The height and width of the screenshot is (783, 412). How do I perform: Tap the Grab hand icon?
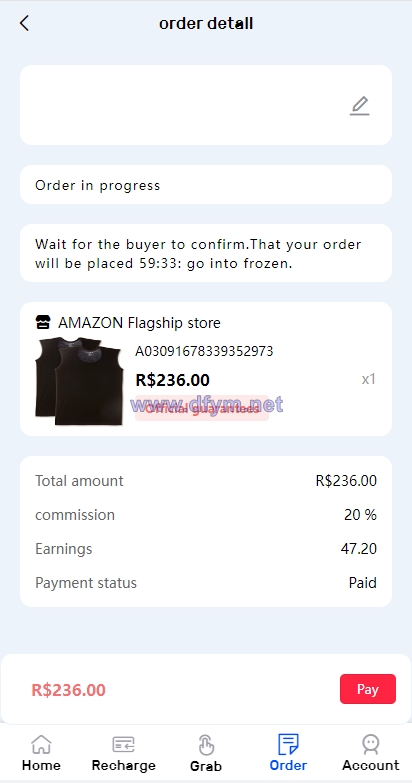[x=206, y=745]
